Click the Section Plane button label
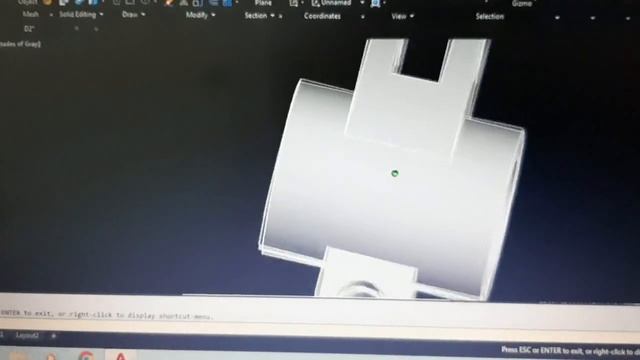Screen dimensions: 640x360 [x=263, y=3]
